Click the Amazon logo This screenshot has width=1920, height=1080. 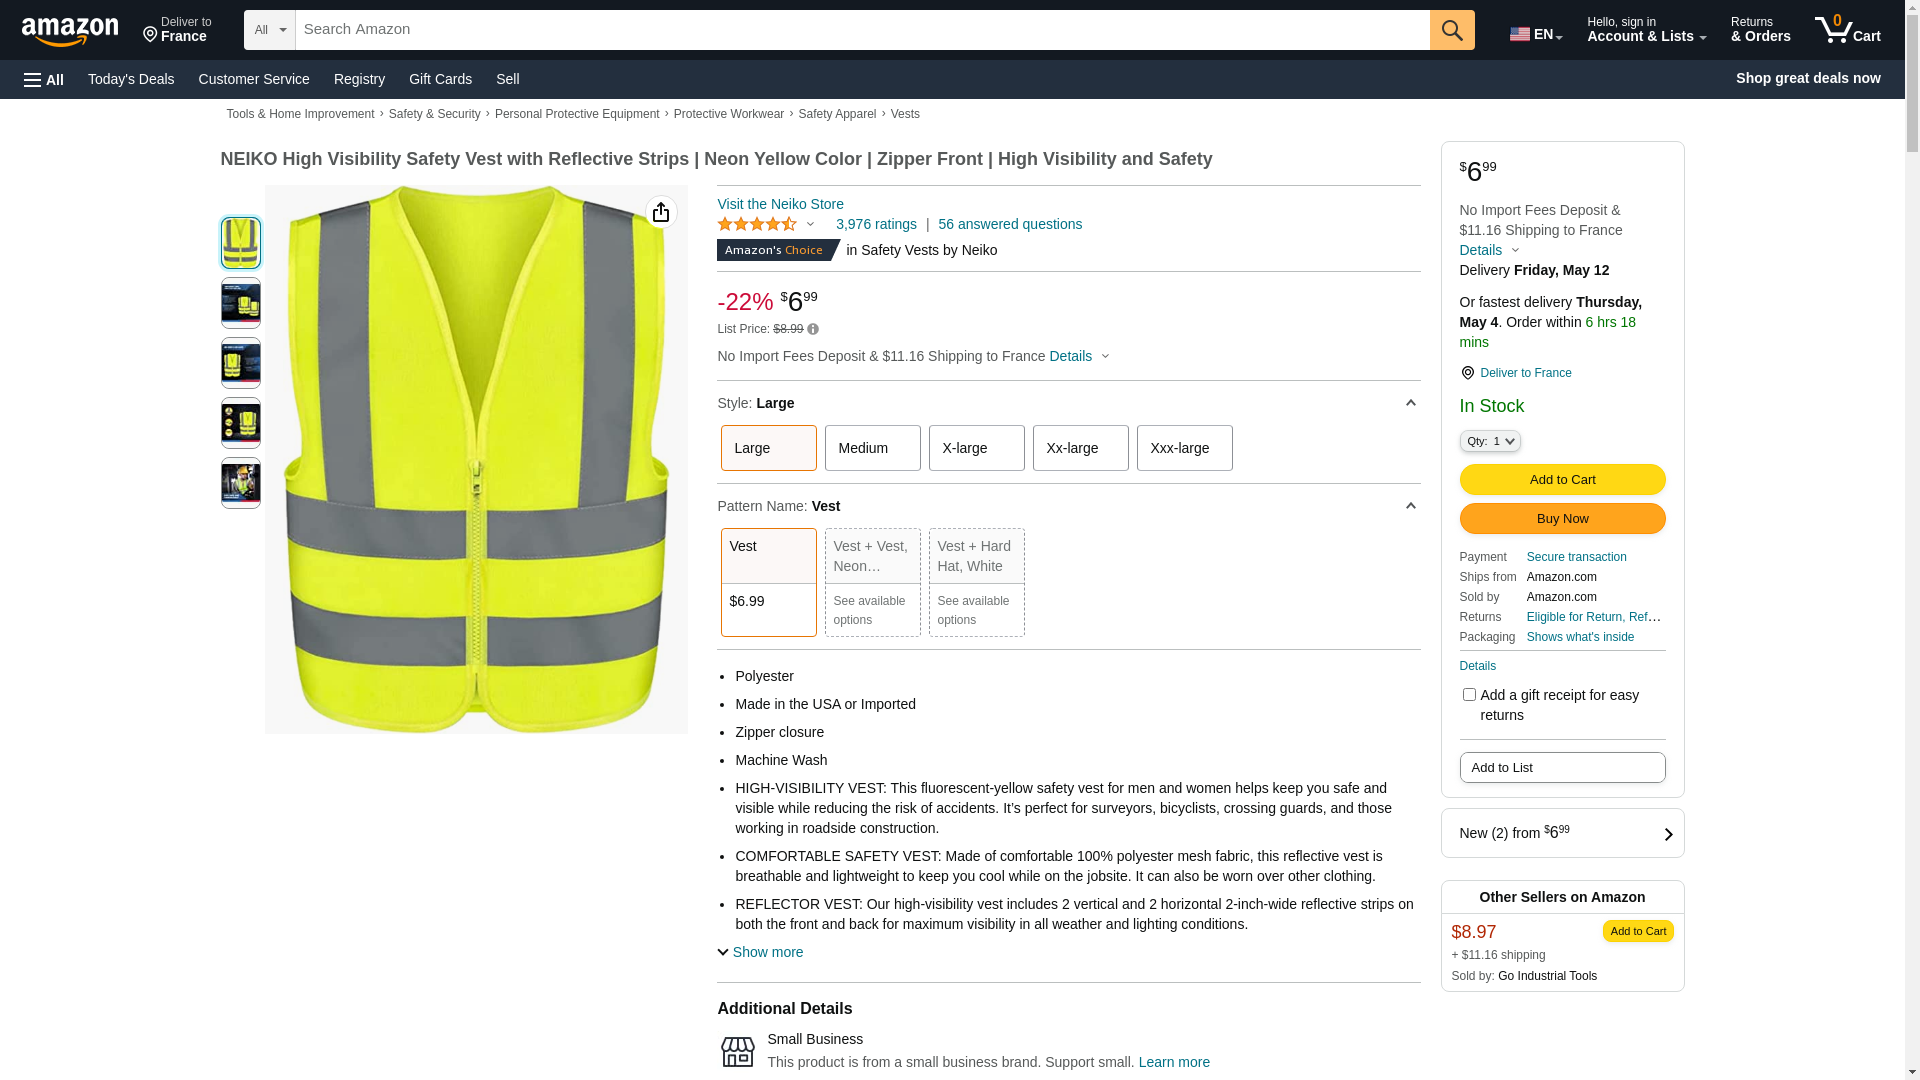[70, 31]
